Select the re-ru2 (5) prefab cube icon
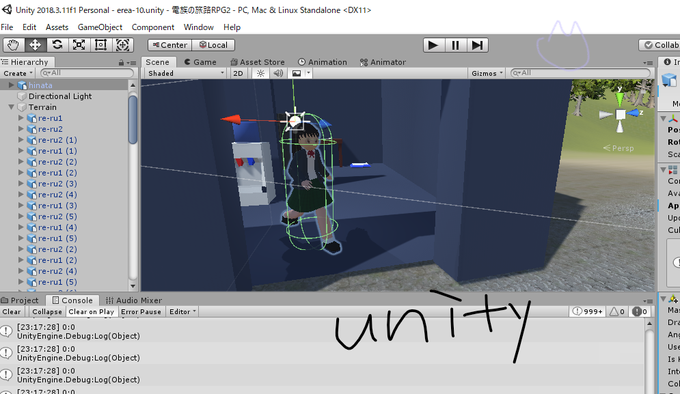 pos(31,216)
